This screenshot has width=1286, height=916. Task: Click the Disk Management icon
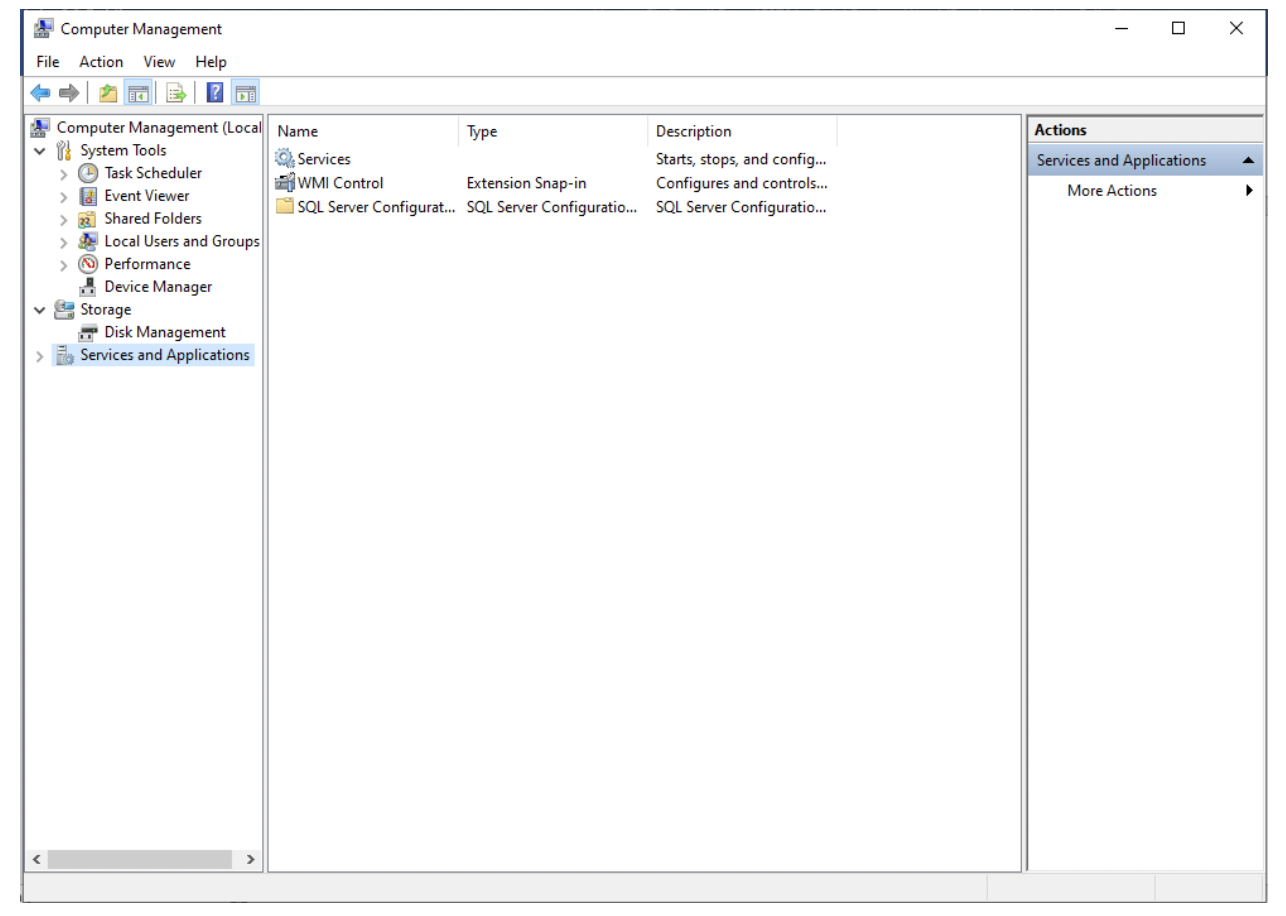coord(88,333)
